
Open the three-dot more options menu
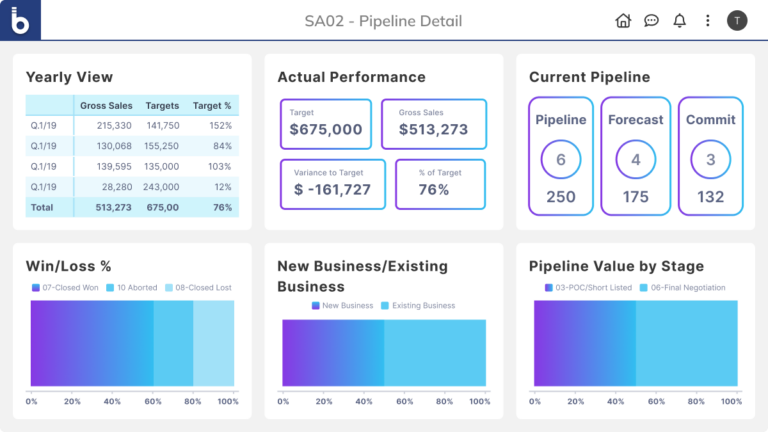coord(708,20)
